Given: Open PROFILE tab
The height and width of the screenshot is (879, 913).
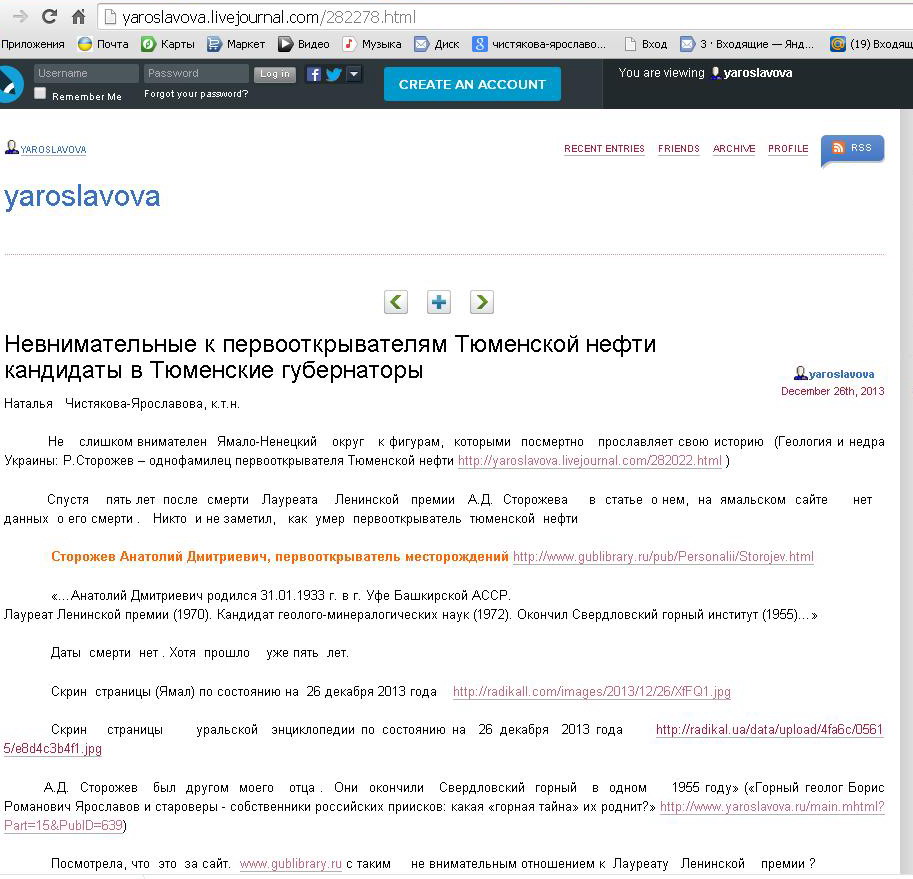Looking at the screenshot, I should tap(788, 148).
